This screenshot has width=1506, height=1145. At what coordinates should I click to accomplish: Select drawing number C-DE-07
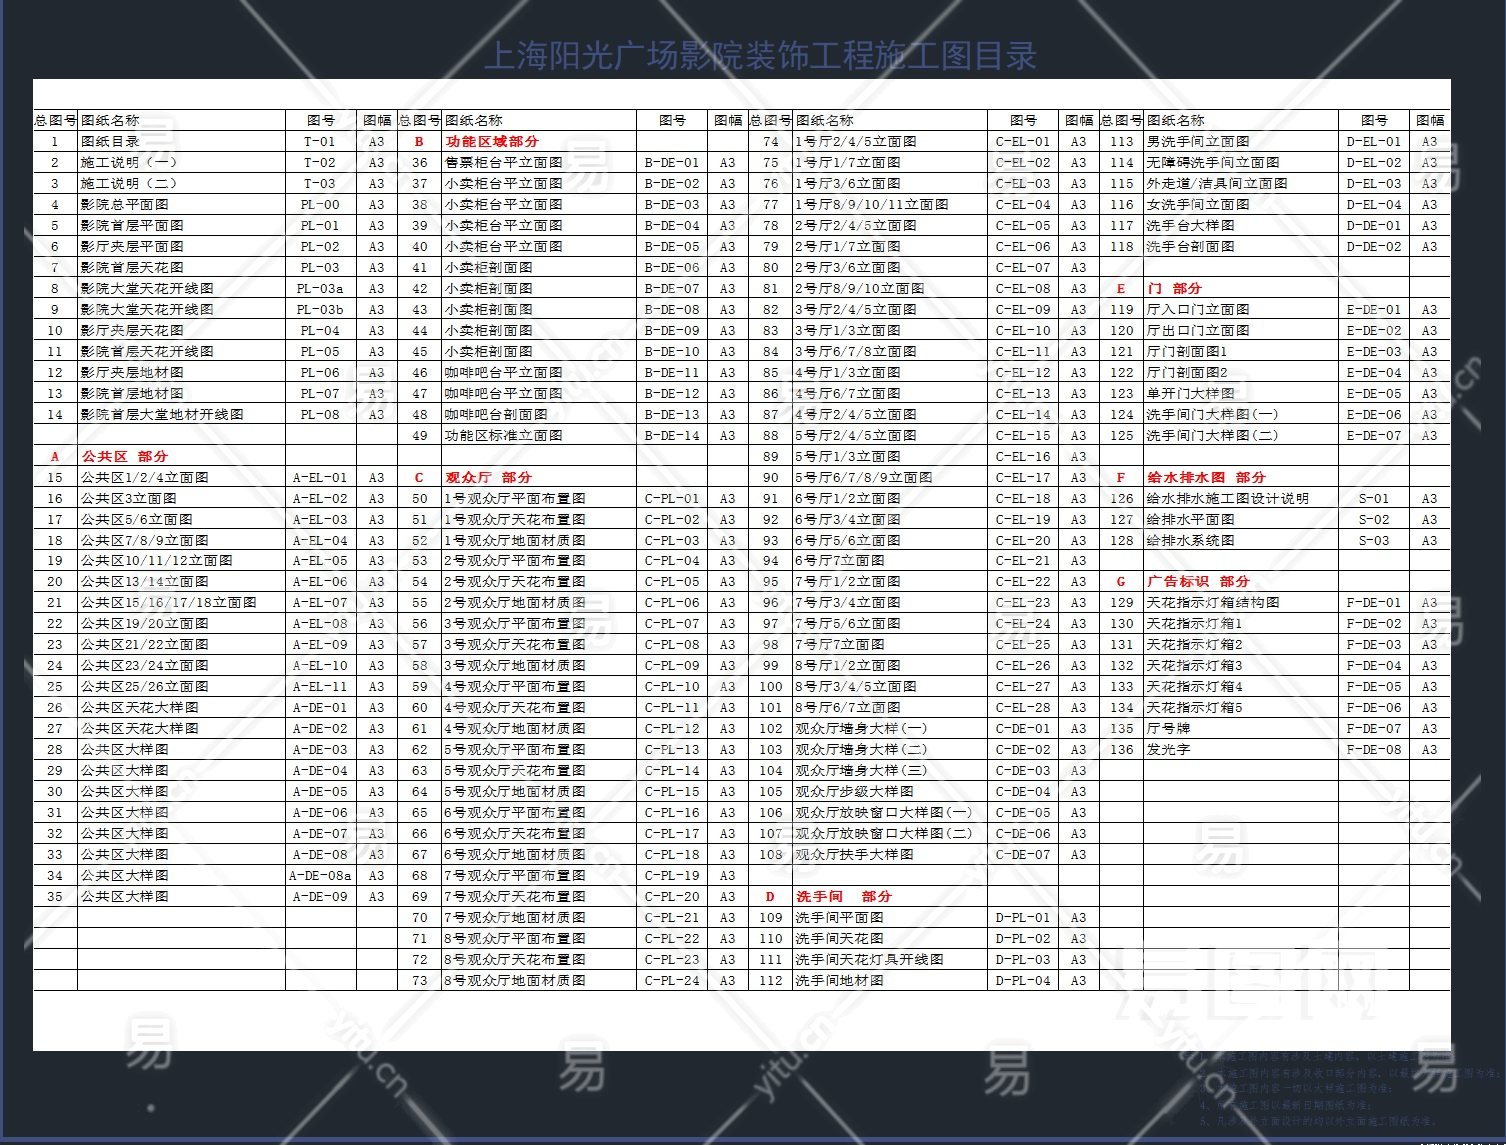click(x=1023, y=855)
